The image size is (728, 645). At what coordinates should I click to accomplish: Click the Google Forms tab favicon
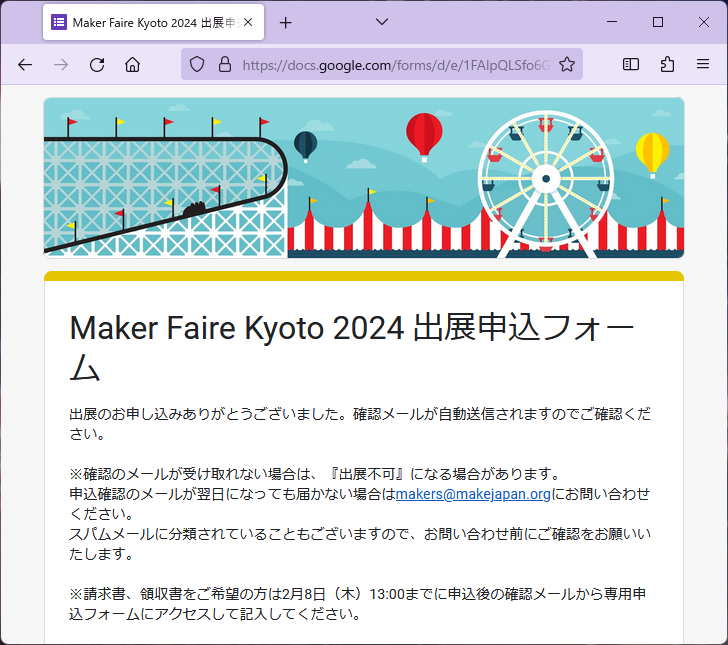coord(59,22)
